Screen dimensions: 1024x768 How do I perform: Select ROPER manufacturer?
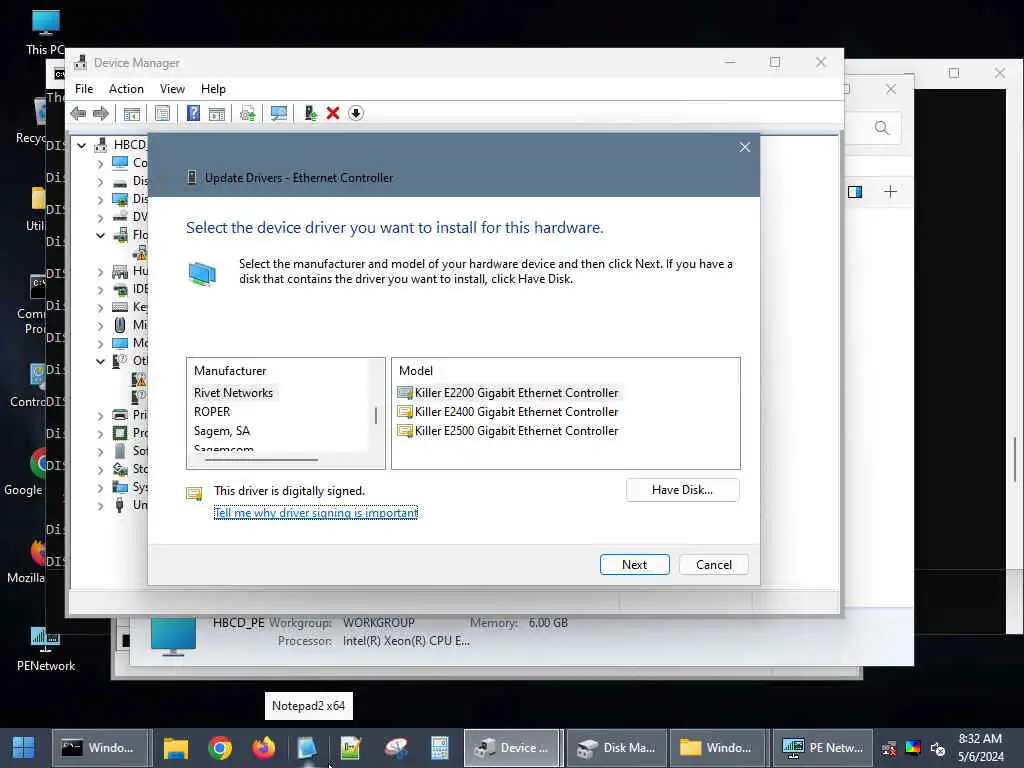(212, 412)
